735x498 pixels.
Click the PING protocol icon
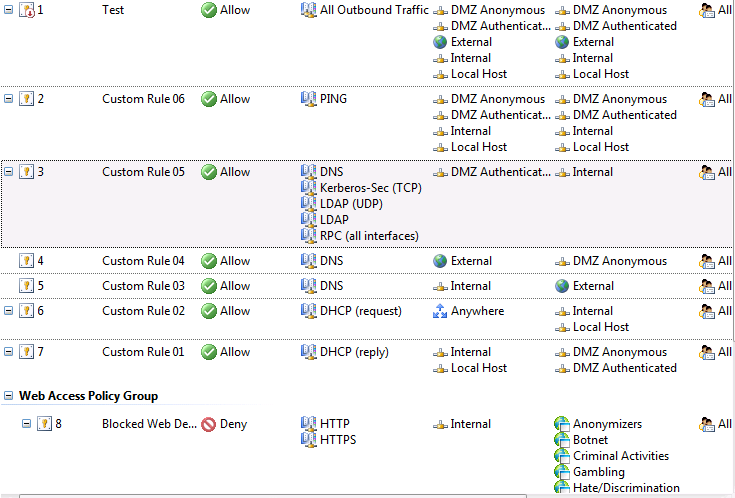309,99
